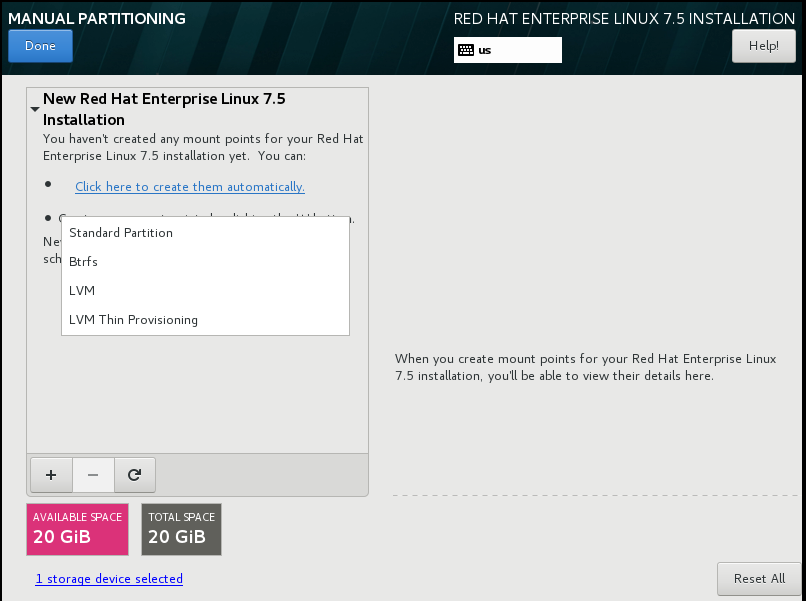Click the RED HAT ENTERPRISE LINUX 7.5 INSTALLATION heading

click(624, 19)
